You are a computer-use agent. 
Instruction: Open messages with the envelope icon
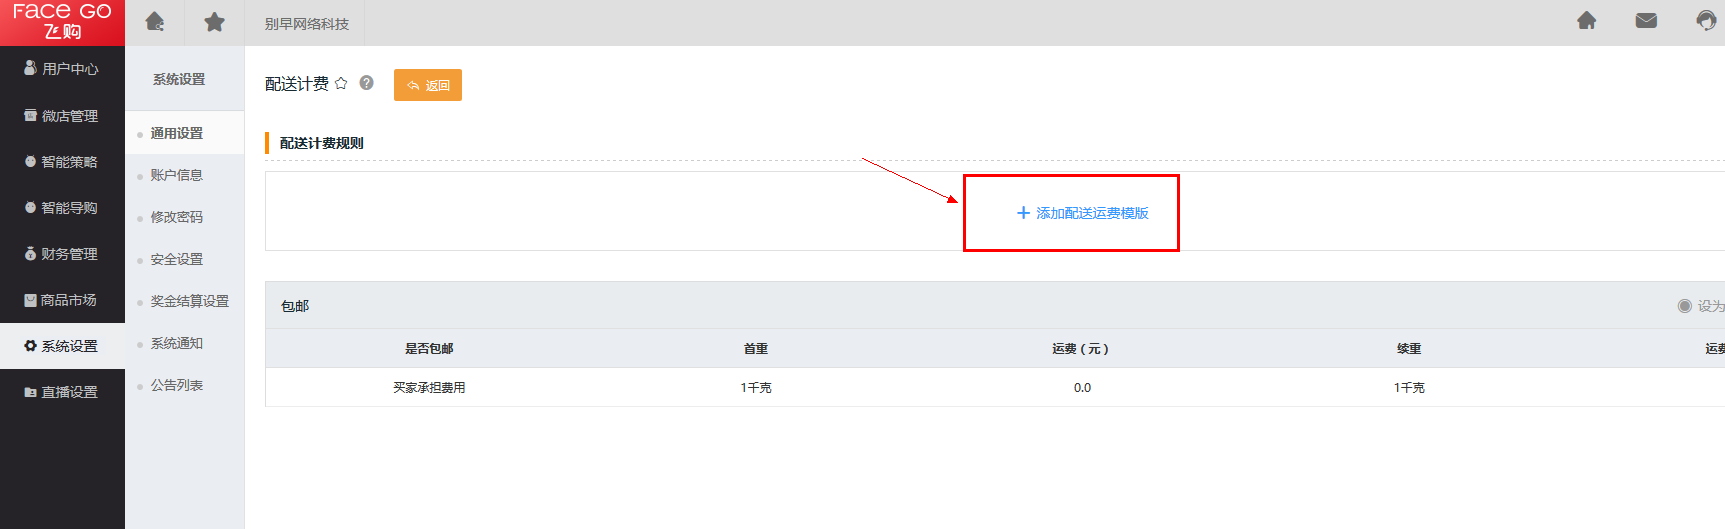tap(1646, 21)
